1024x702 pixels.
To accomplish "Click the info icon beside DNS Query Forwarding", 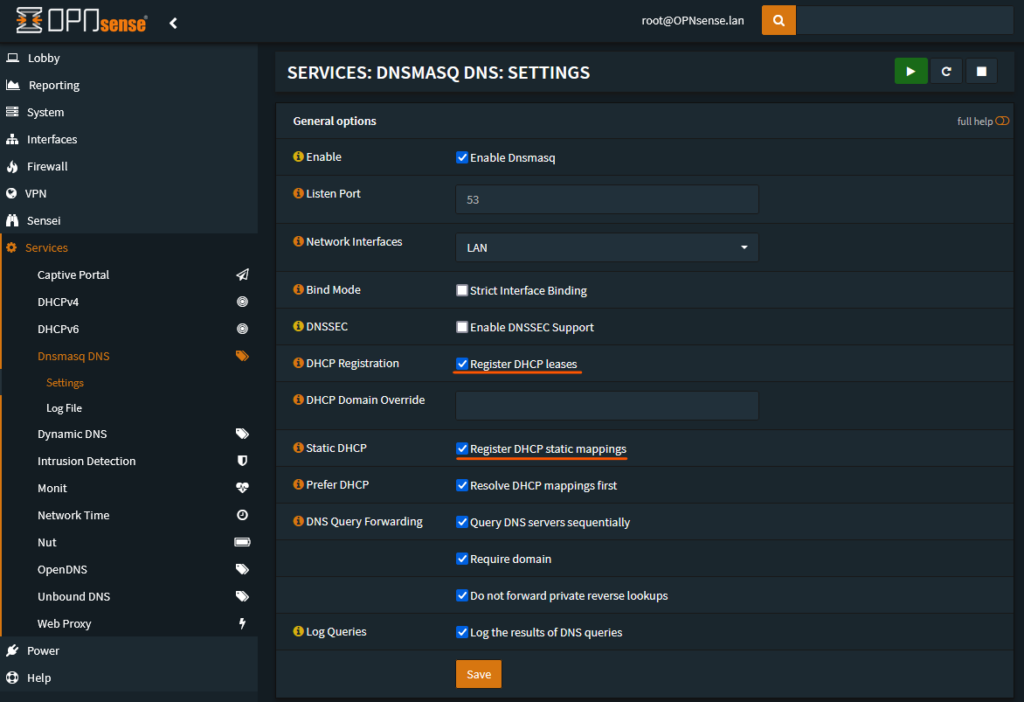I will pyautogui.click(x=298, y=521).
